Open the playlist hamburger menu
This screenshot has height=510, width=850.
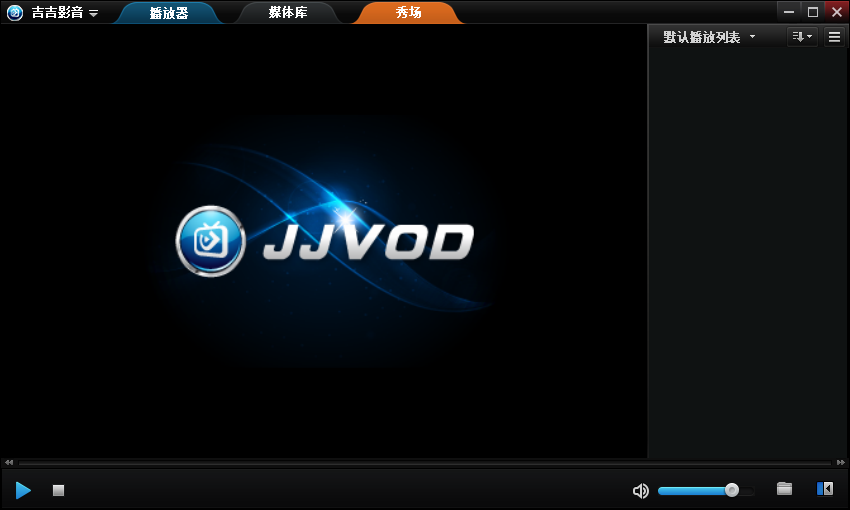(x=834, y=37)
